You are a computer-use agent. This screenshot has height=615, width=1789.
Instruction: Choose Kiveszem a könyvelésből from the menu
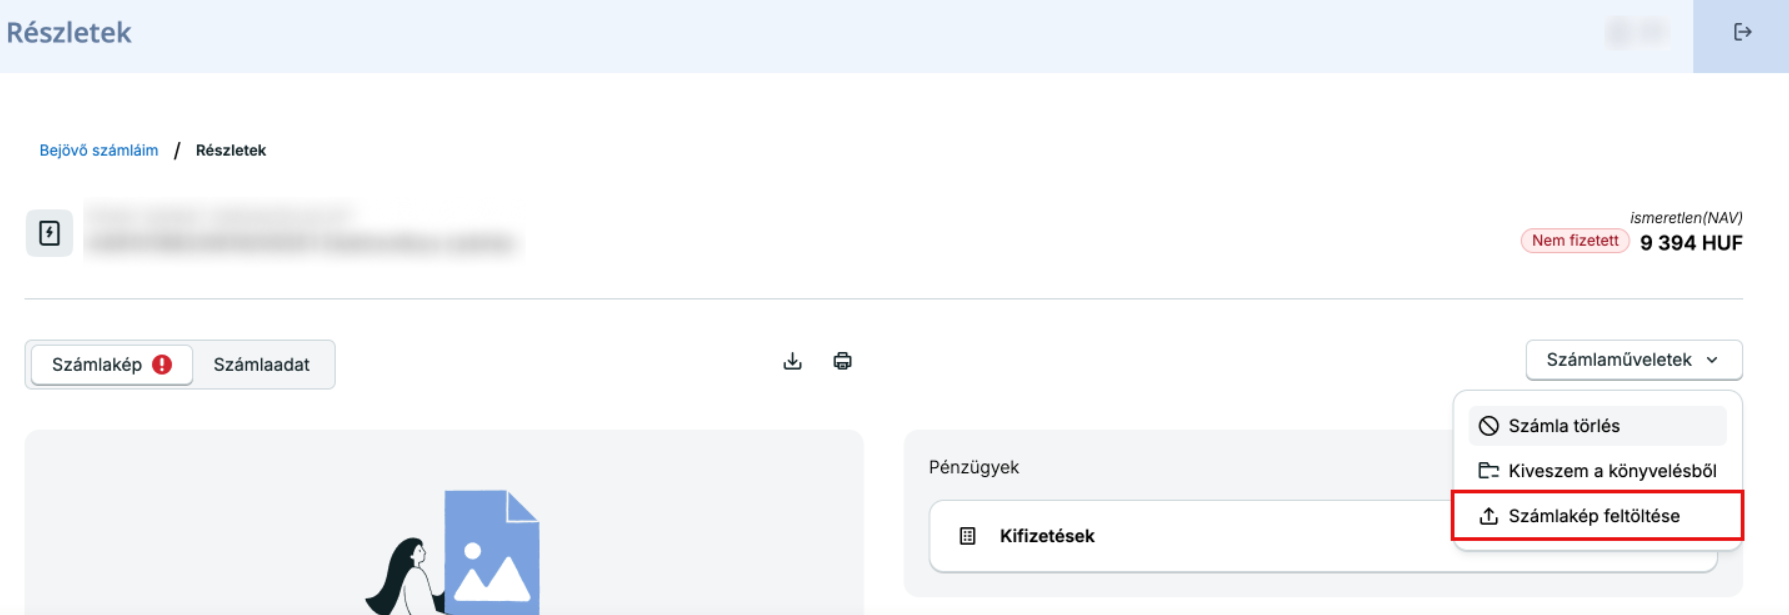[x=1612, y=471]
